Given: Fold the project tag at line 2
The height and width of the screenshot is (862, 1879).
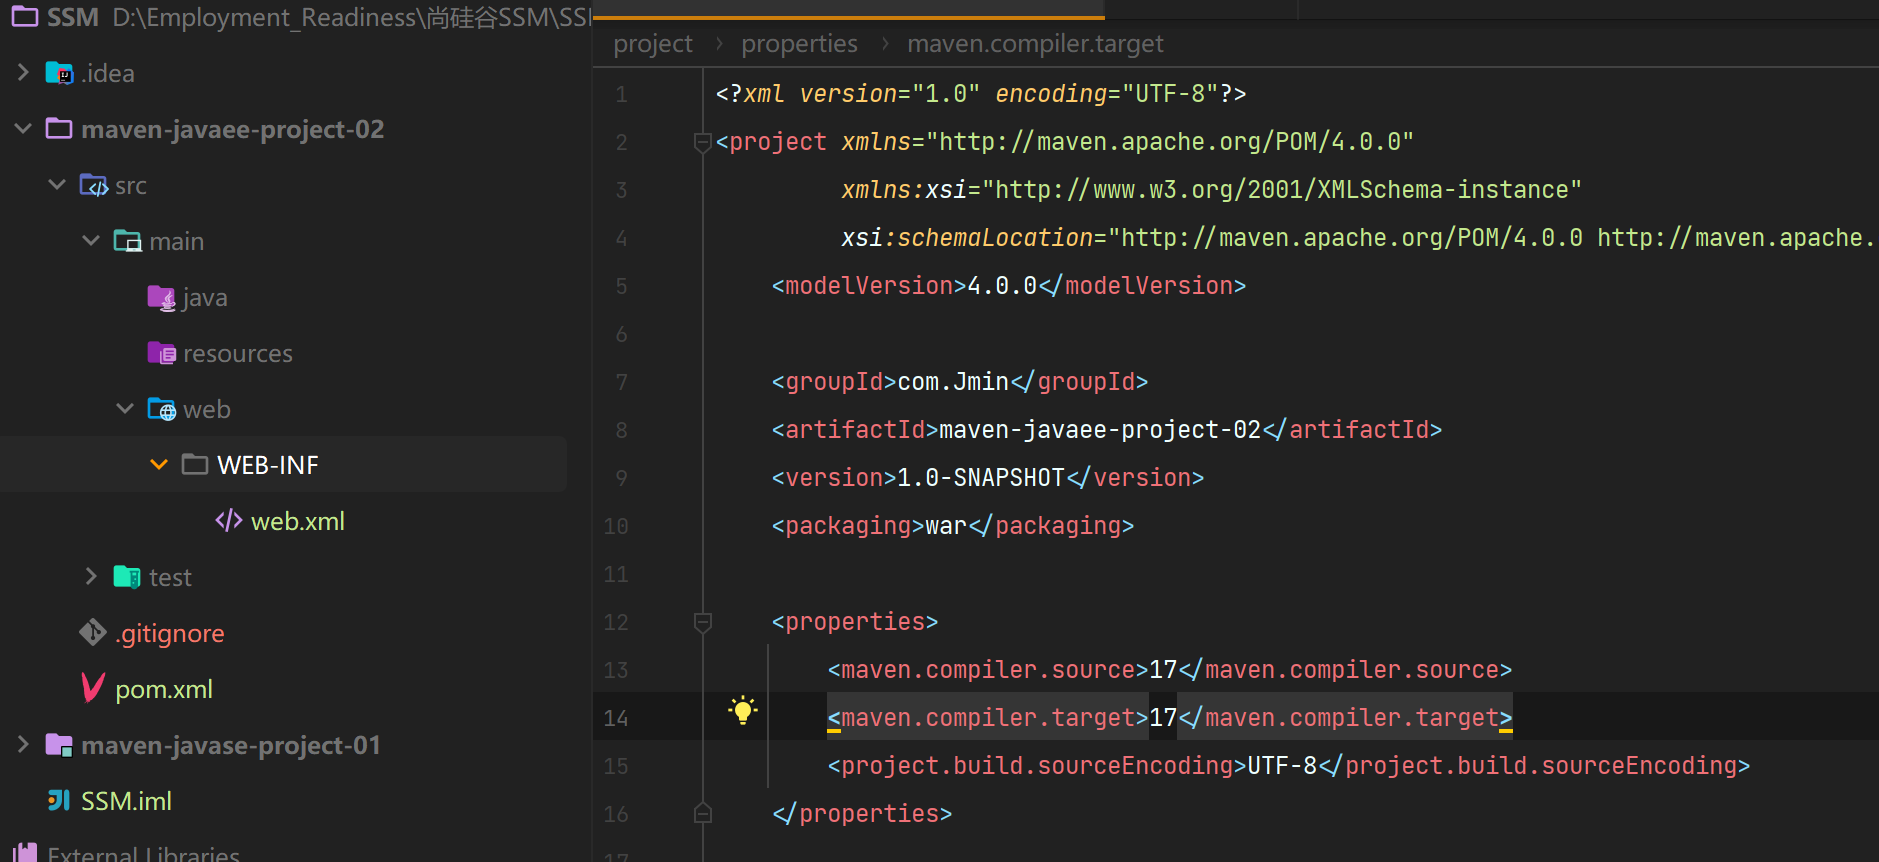Looking at the screenshot, I should coord(703,142).
